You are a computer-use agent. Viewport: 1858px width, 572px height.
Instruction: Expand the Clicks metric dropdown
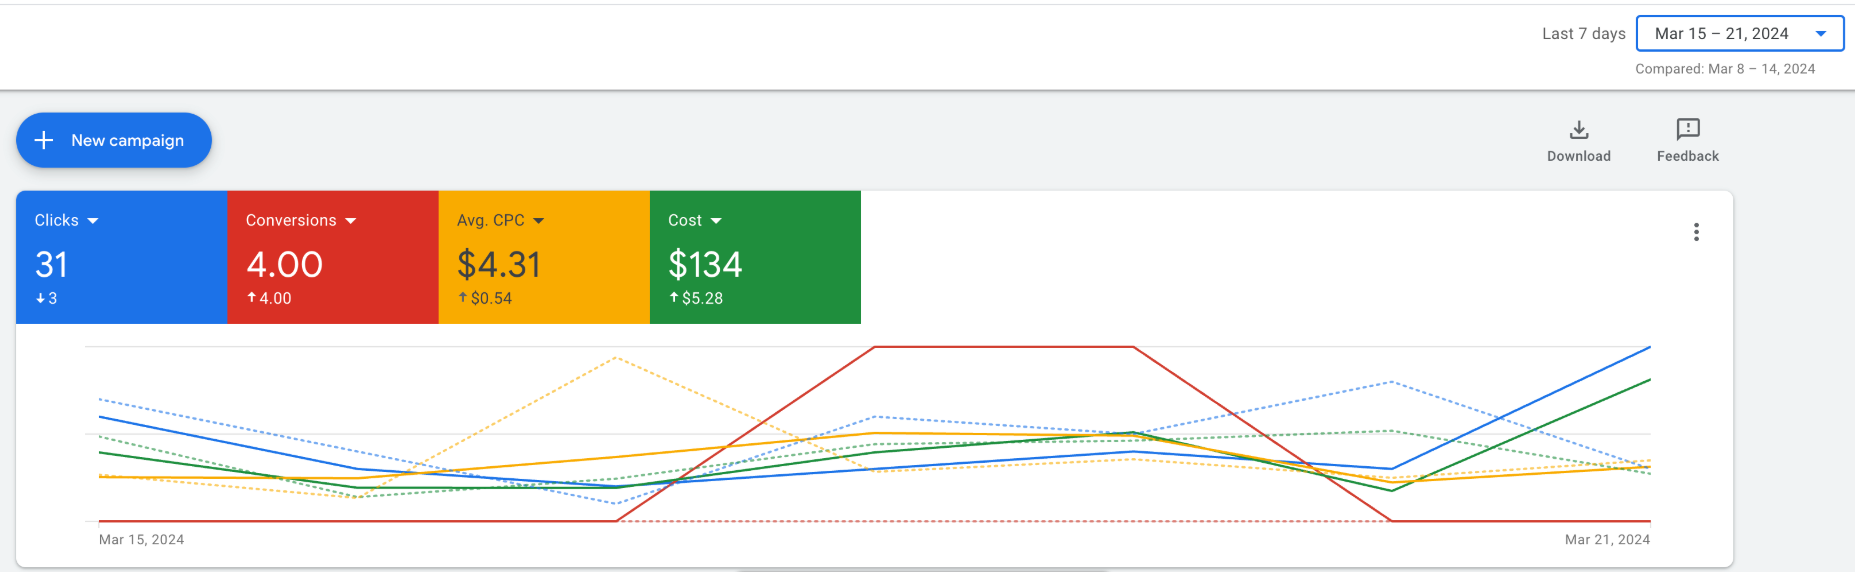[x=93, y=221]
